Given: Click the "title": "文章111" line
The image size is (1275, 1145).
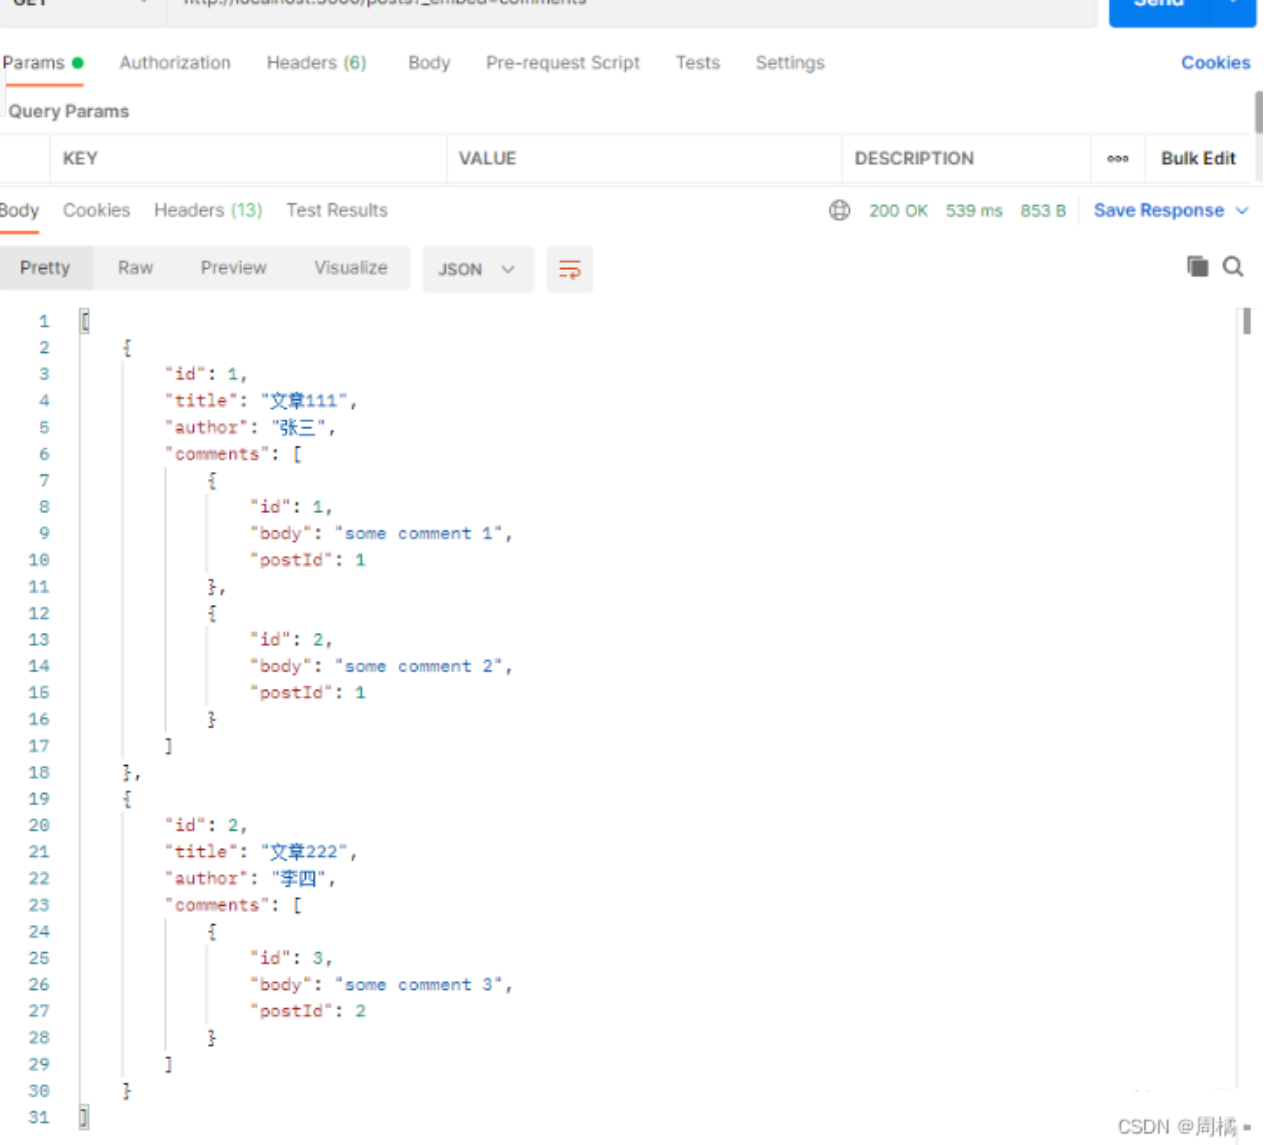Looking at the screenshot, I should coord(260,400).
